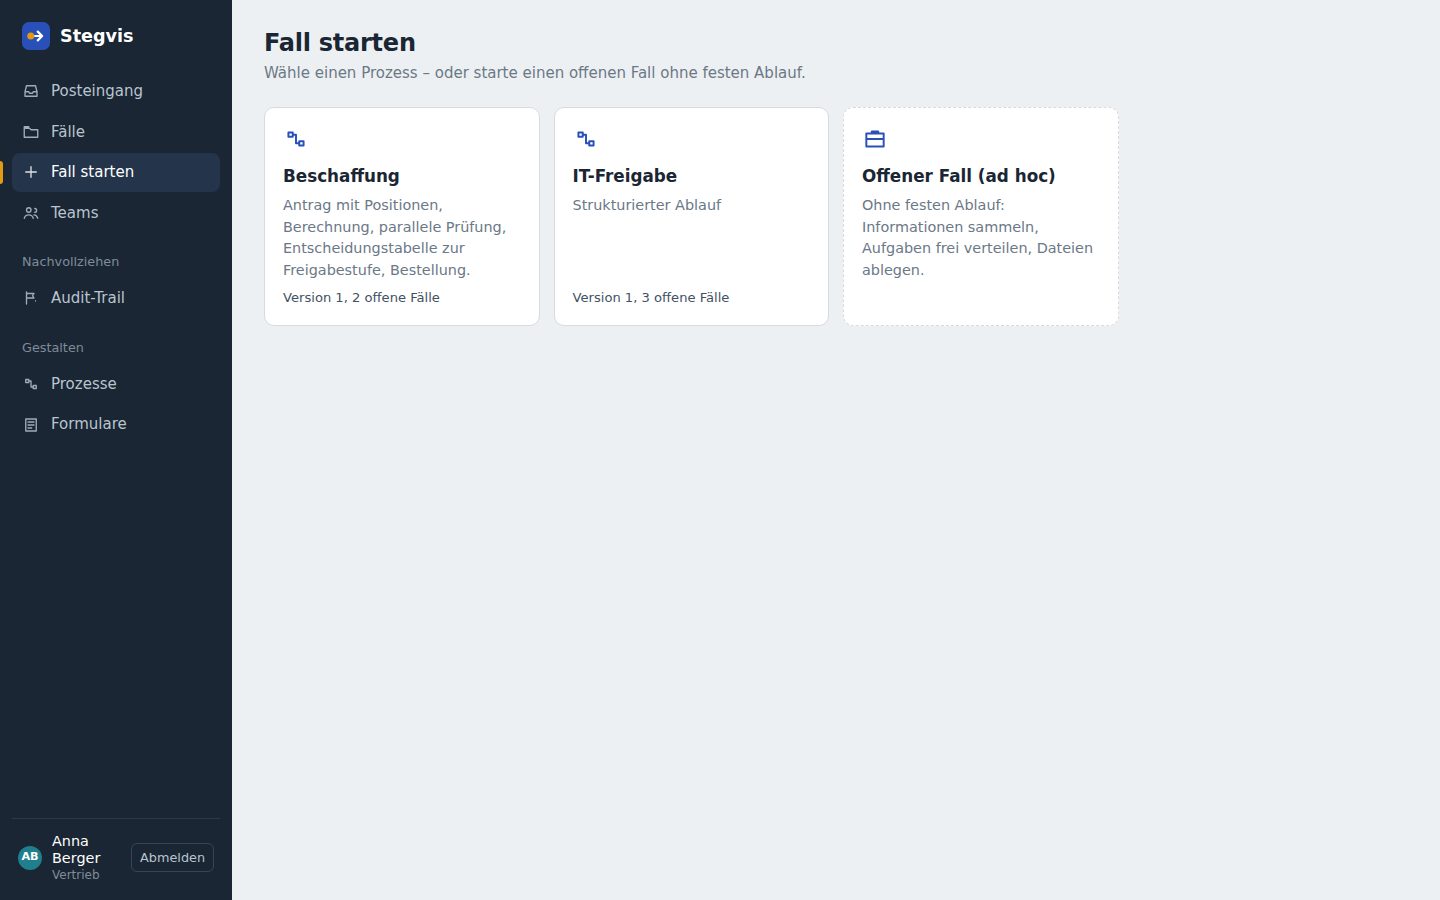Open Audit-Trail in the sidebar
This screenshot has width=1440, height=900.
[116, 298]
